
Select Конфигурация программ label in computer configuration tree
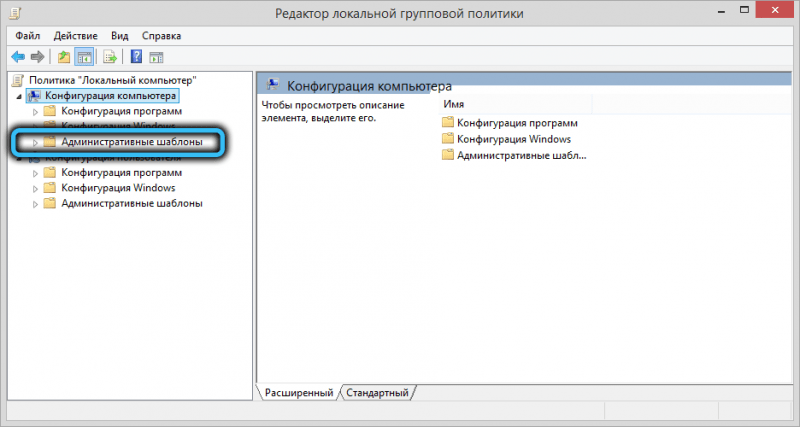pyautogui.click(x=121, y=111)
